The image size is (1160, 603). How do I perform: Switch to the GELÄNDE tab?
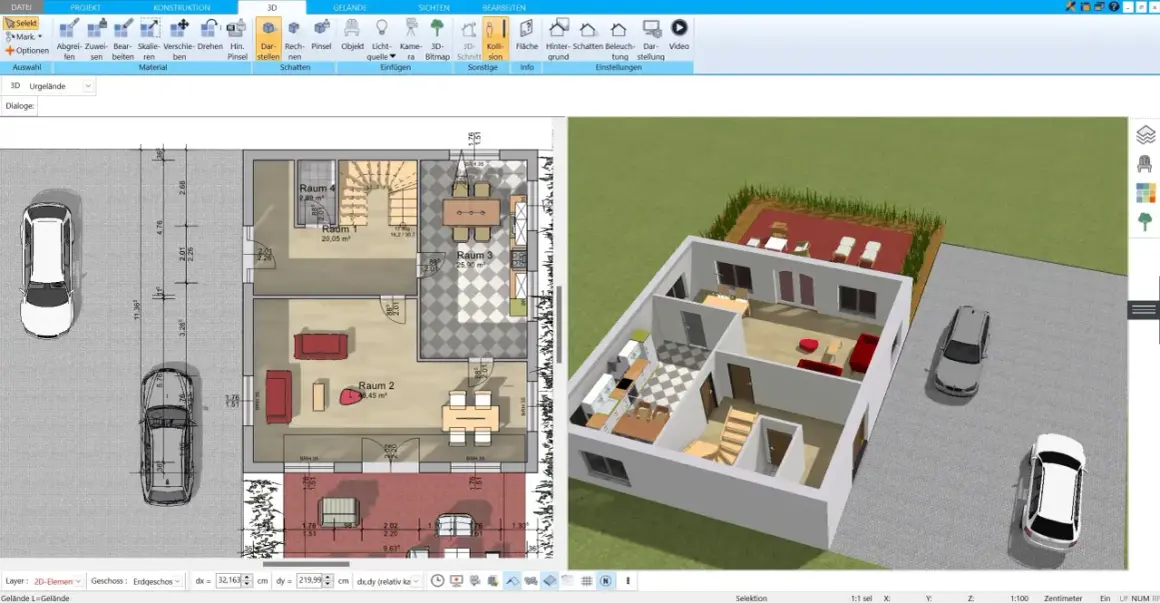350,7
